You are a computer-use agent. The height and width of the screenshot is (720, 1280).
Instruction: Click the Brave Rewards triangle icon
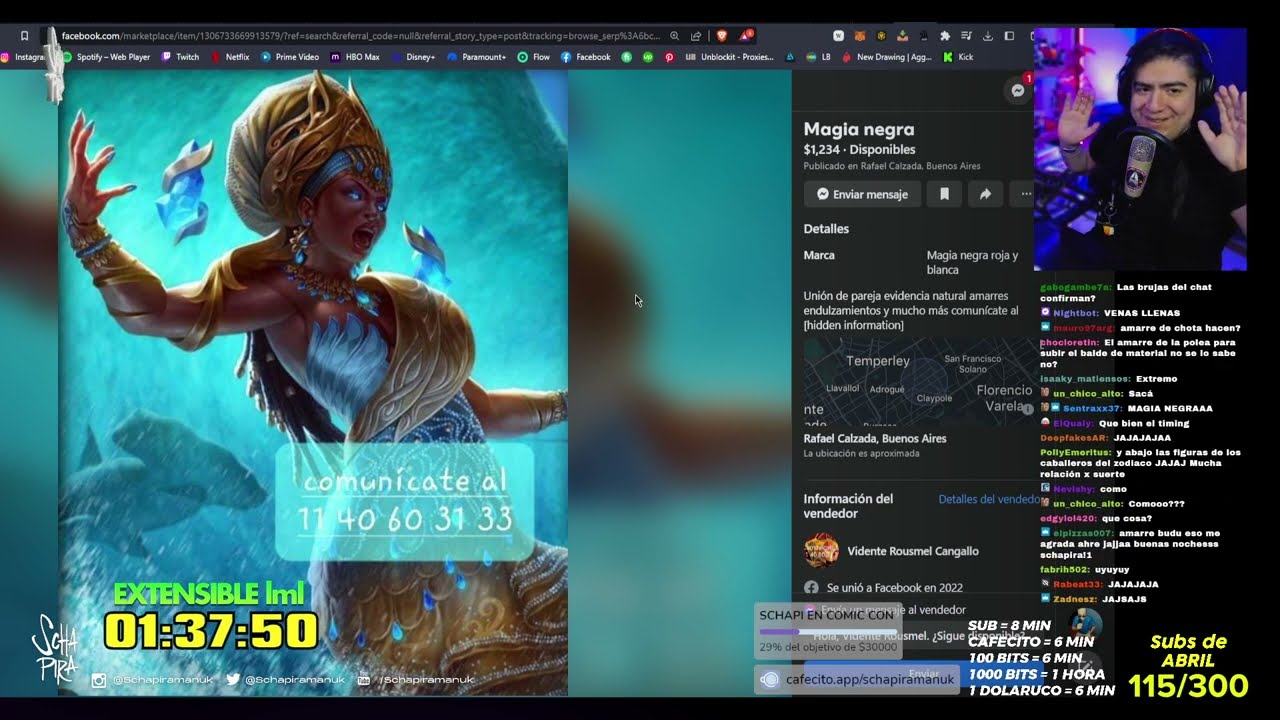coord(746,36)
